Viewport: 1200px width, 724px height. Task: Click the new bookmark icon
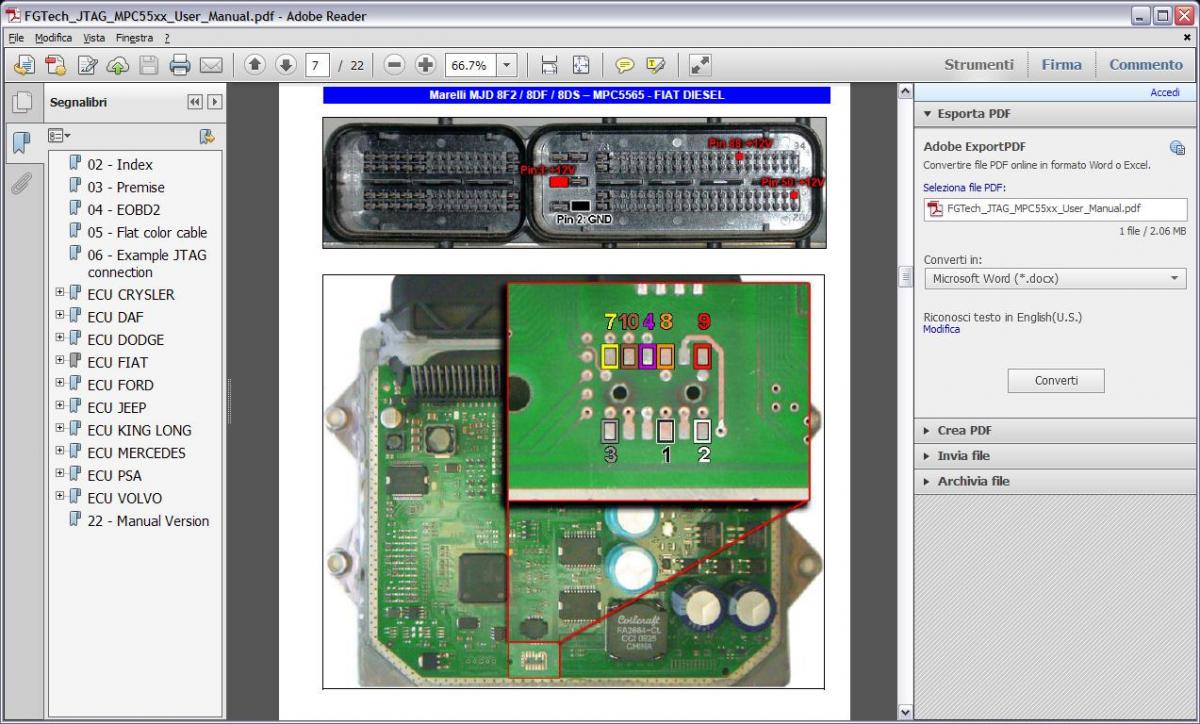click(207, 135)
